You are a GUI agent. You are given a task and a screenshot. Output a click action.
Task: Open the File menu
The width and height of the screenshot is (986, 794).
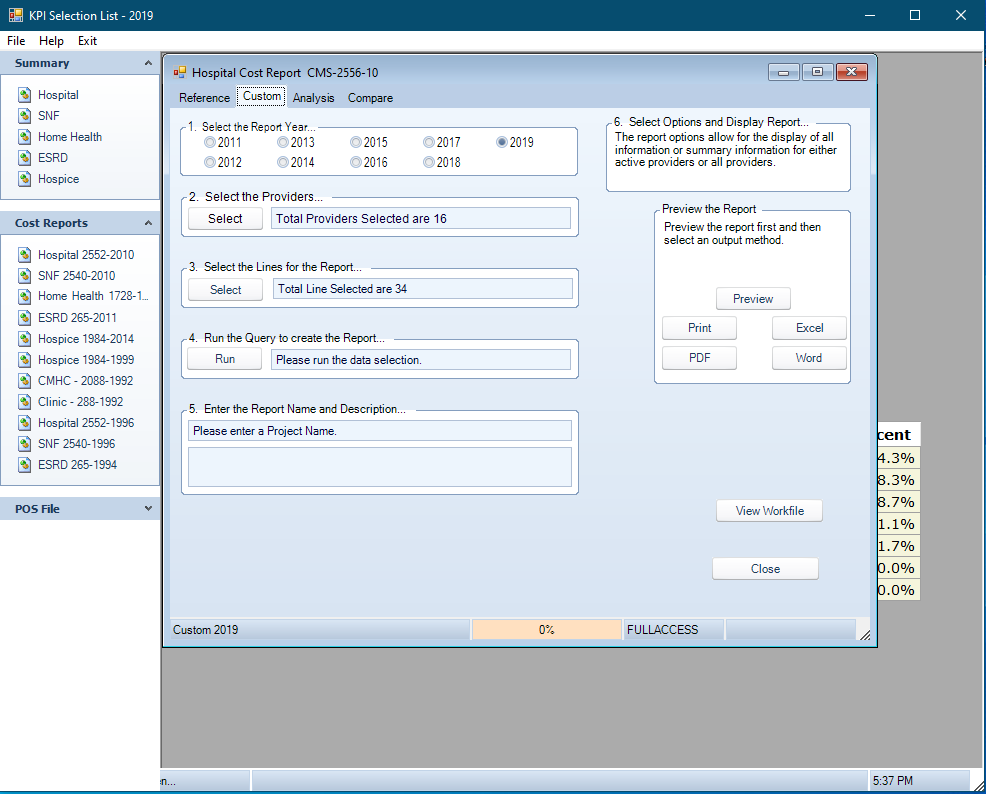pos(16,41)
